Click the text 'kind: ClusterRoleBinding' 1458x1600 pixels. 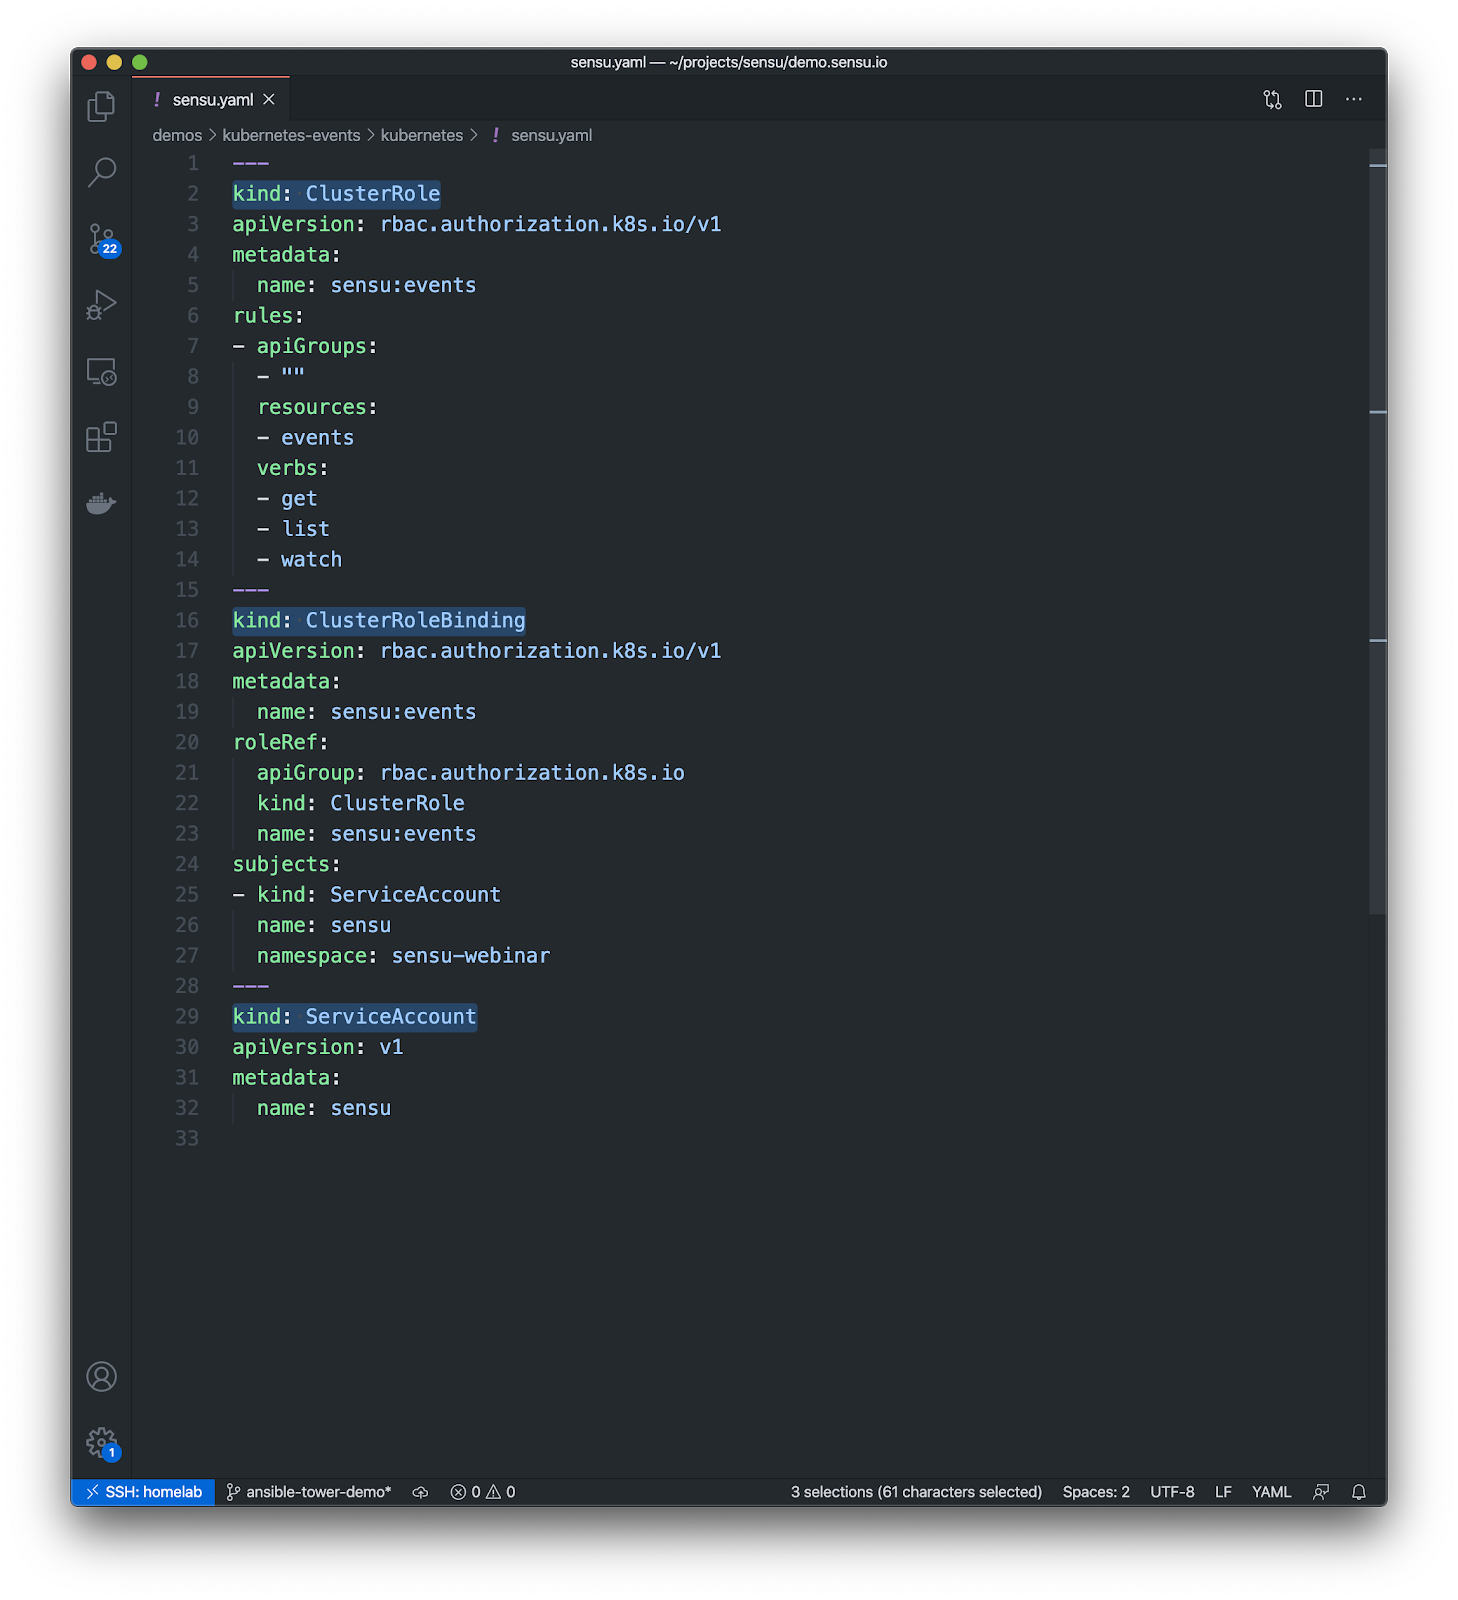(x=379, y=620)
